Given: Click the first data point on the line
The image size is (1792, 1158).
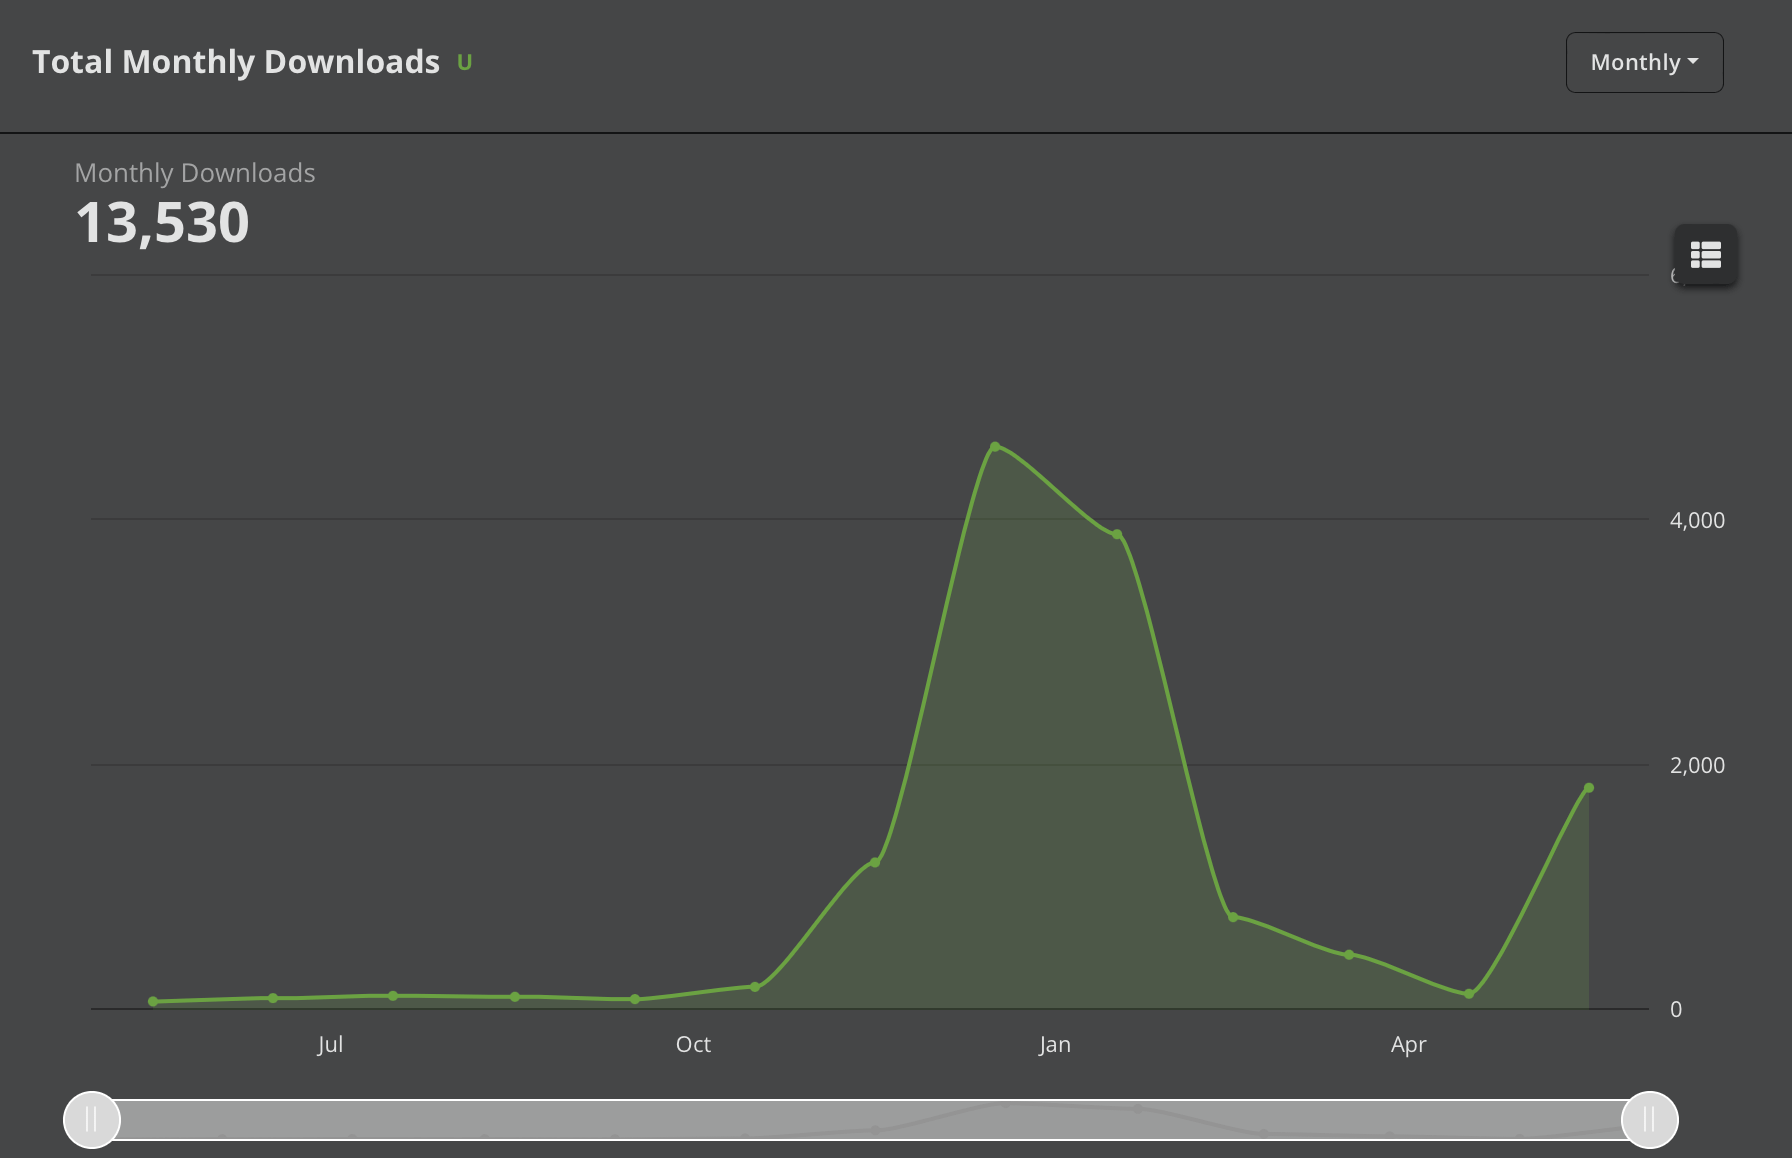Looking at the screenshot, I should point(153,1000).
